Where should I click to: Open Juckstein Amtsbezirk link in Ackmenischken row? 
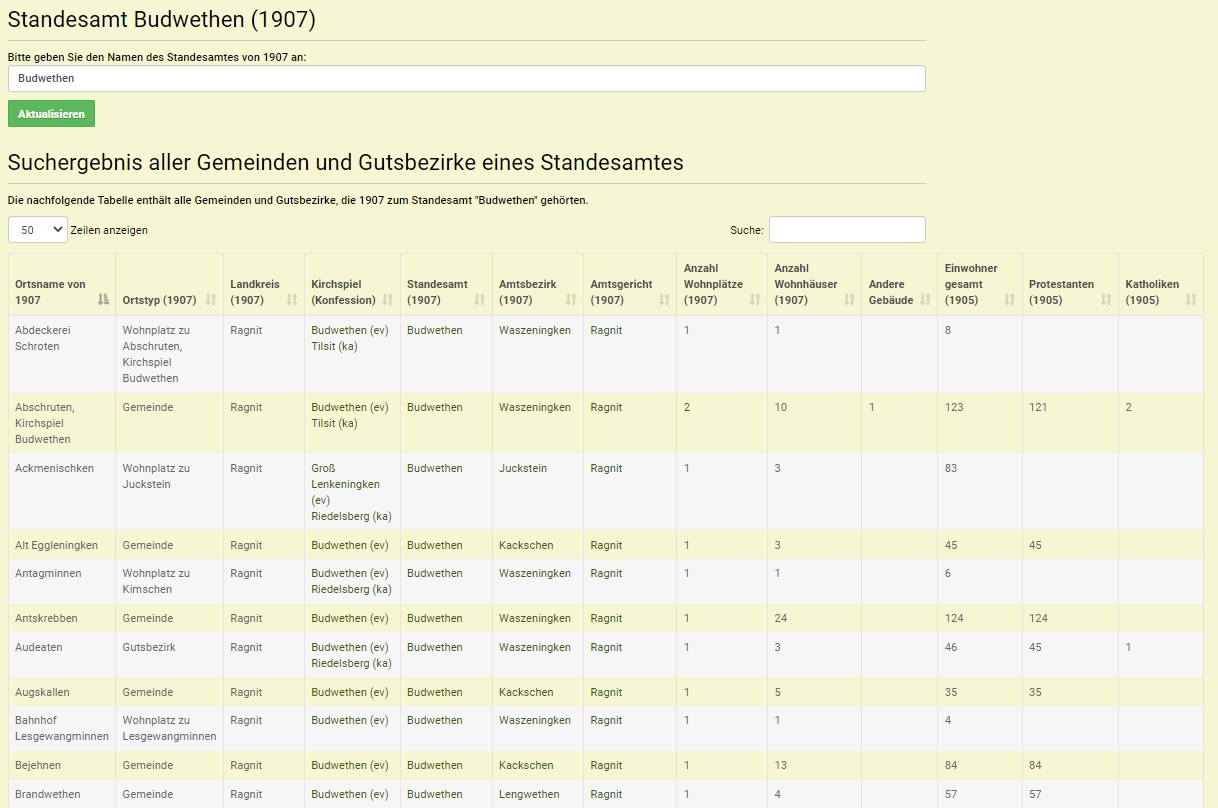click(523, 468)
